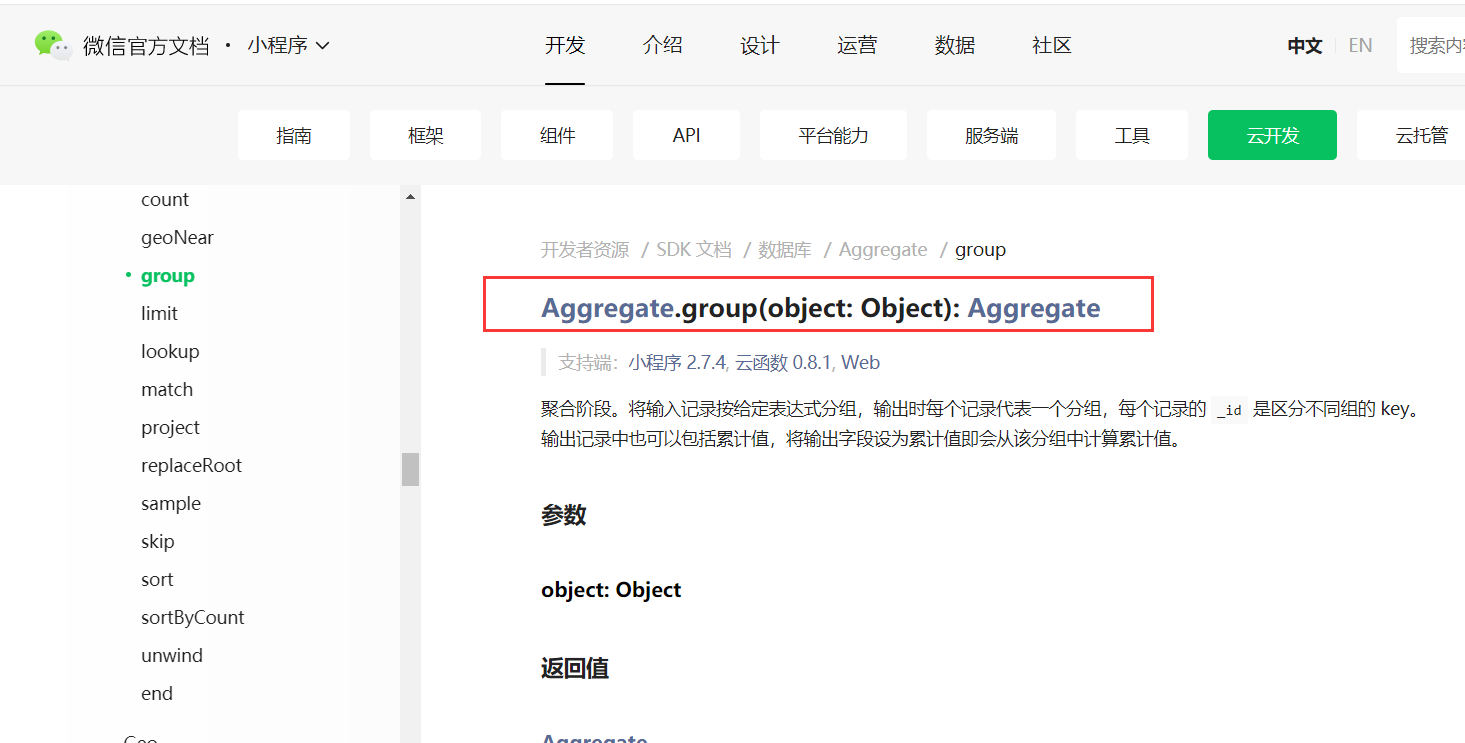Open unwind in the sidebar
Viewport: 1465px width, 743px height.
[172, 656]
